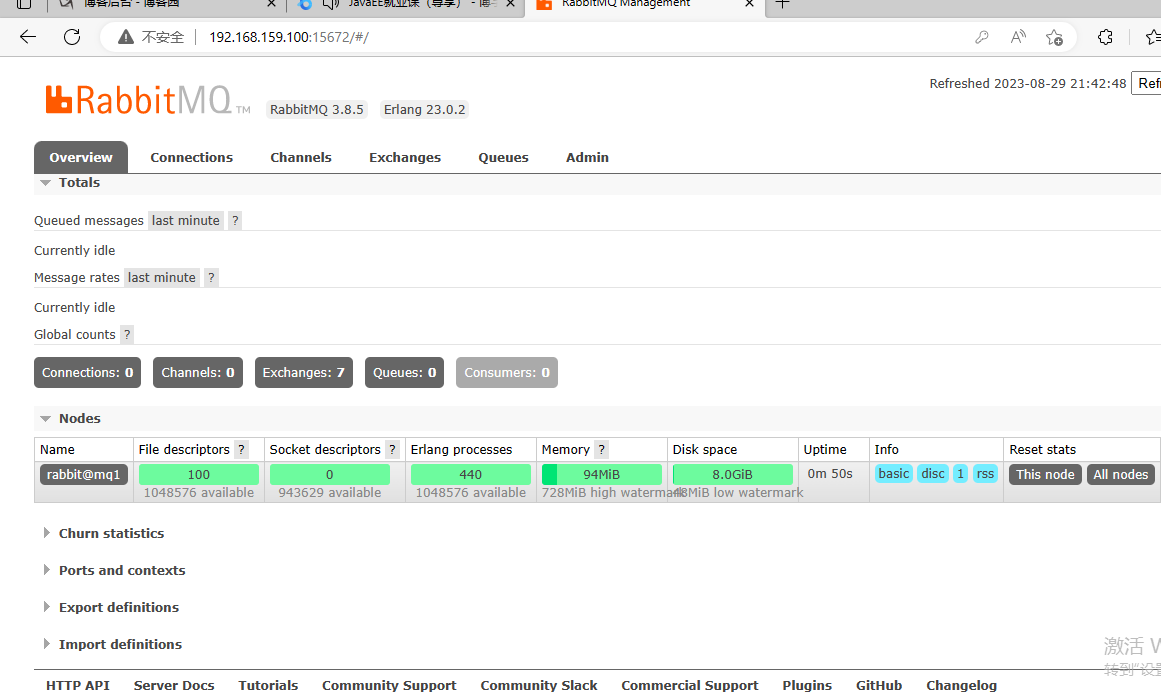Reset stats for All nodes

pos(1121,474)
